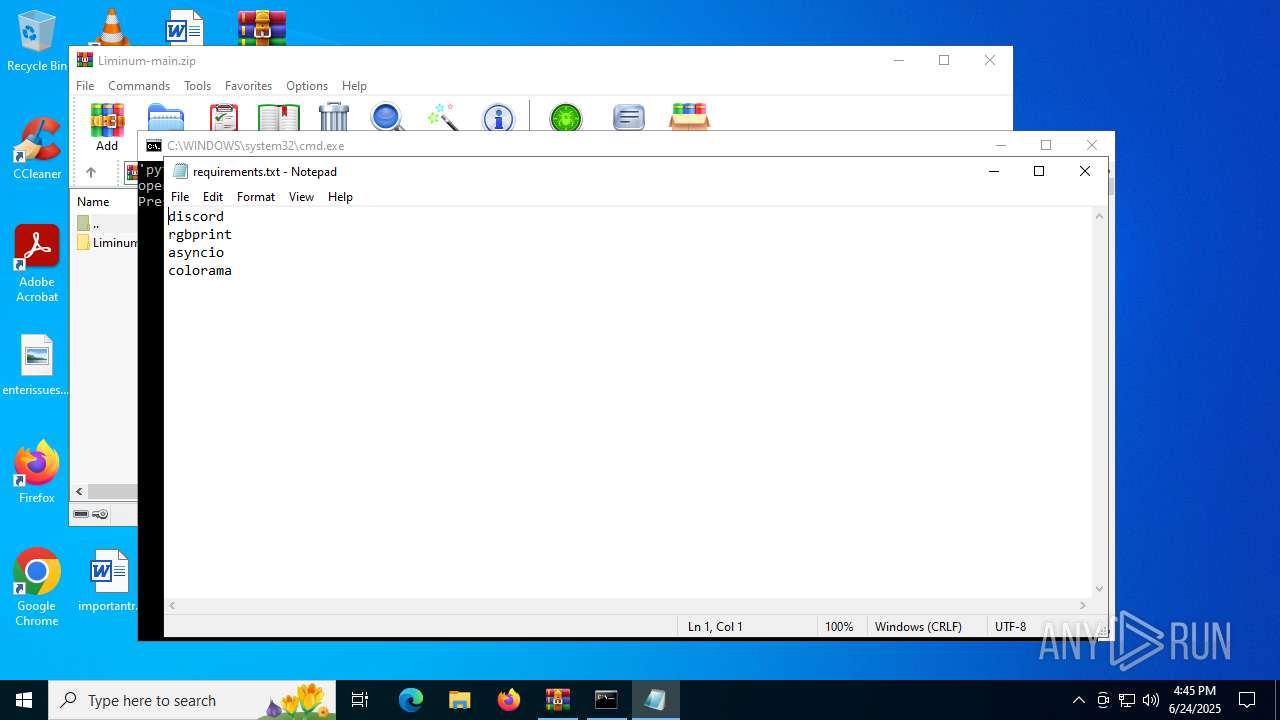Click on the word 'asyncio' in Notepad
The width and height of the screenshot is (1280, 720).
pos(196,252)
